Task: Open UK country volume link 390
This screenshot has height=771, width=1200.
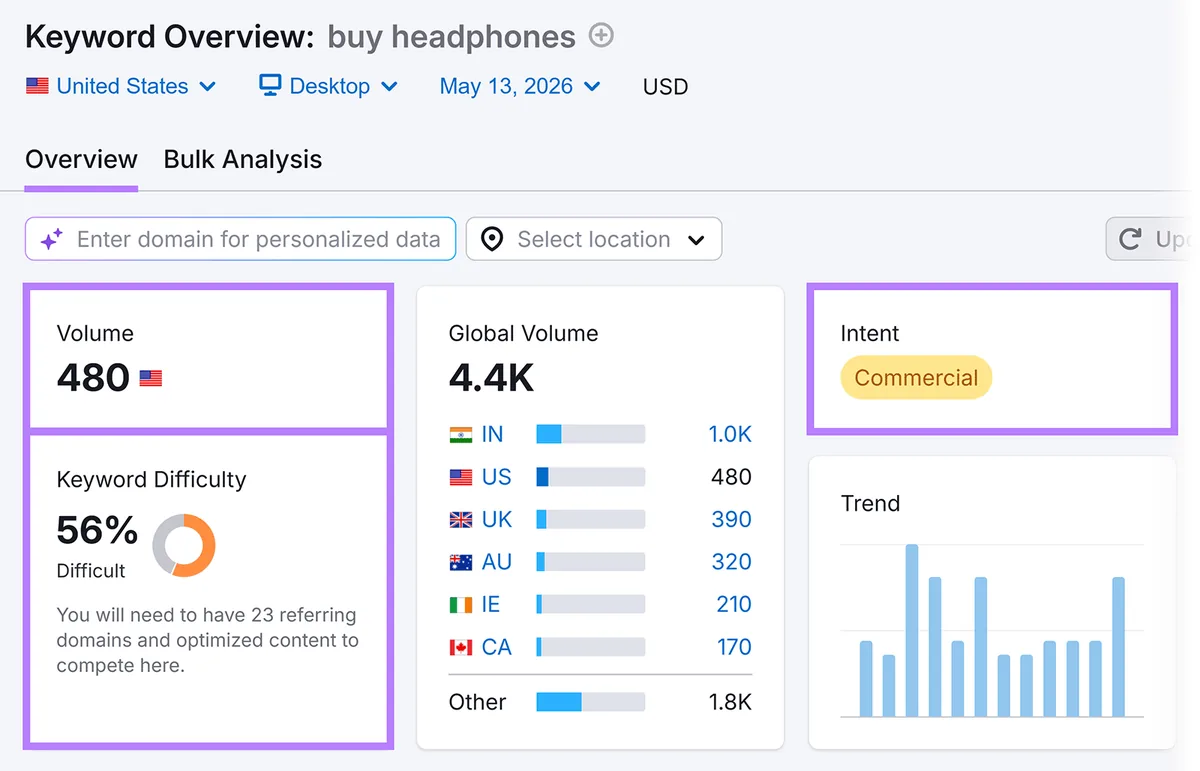Action: [731, 519]
